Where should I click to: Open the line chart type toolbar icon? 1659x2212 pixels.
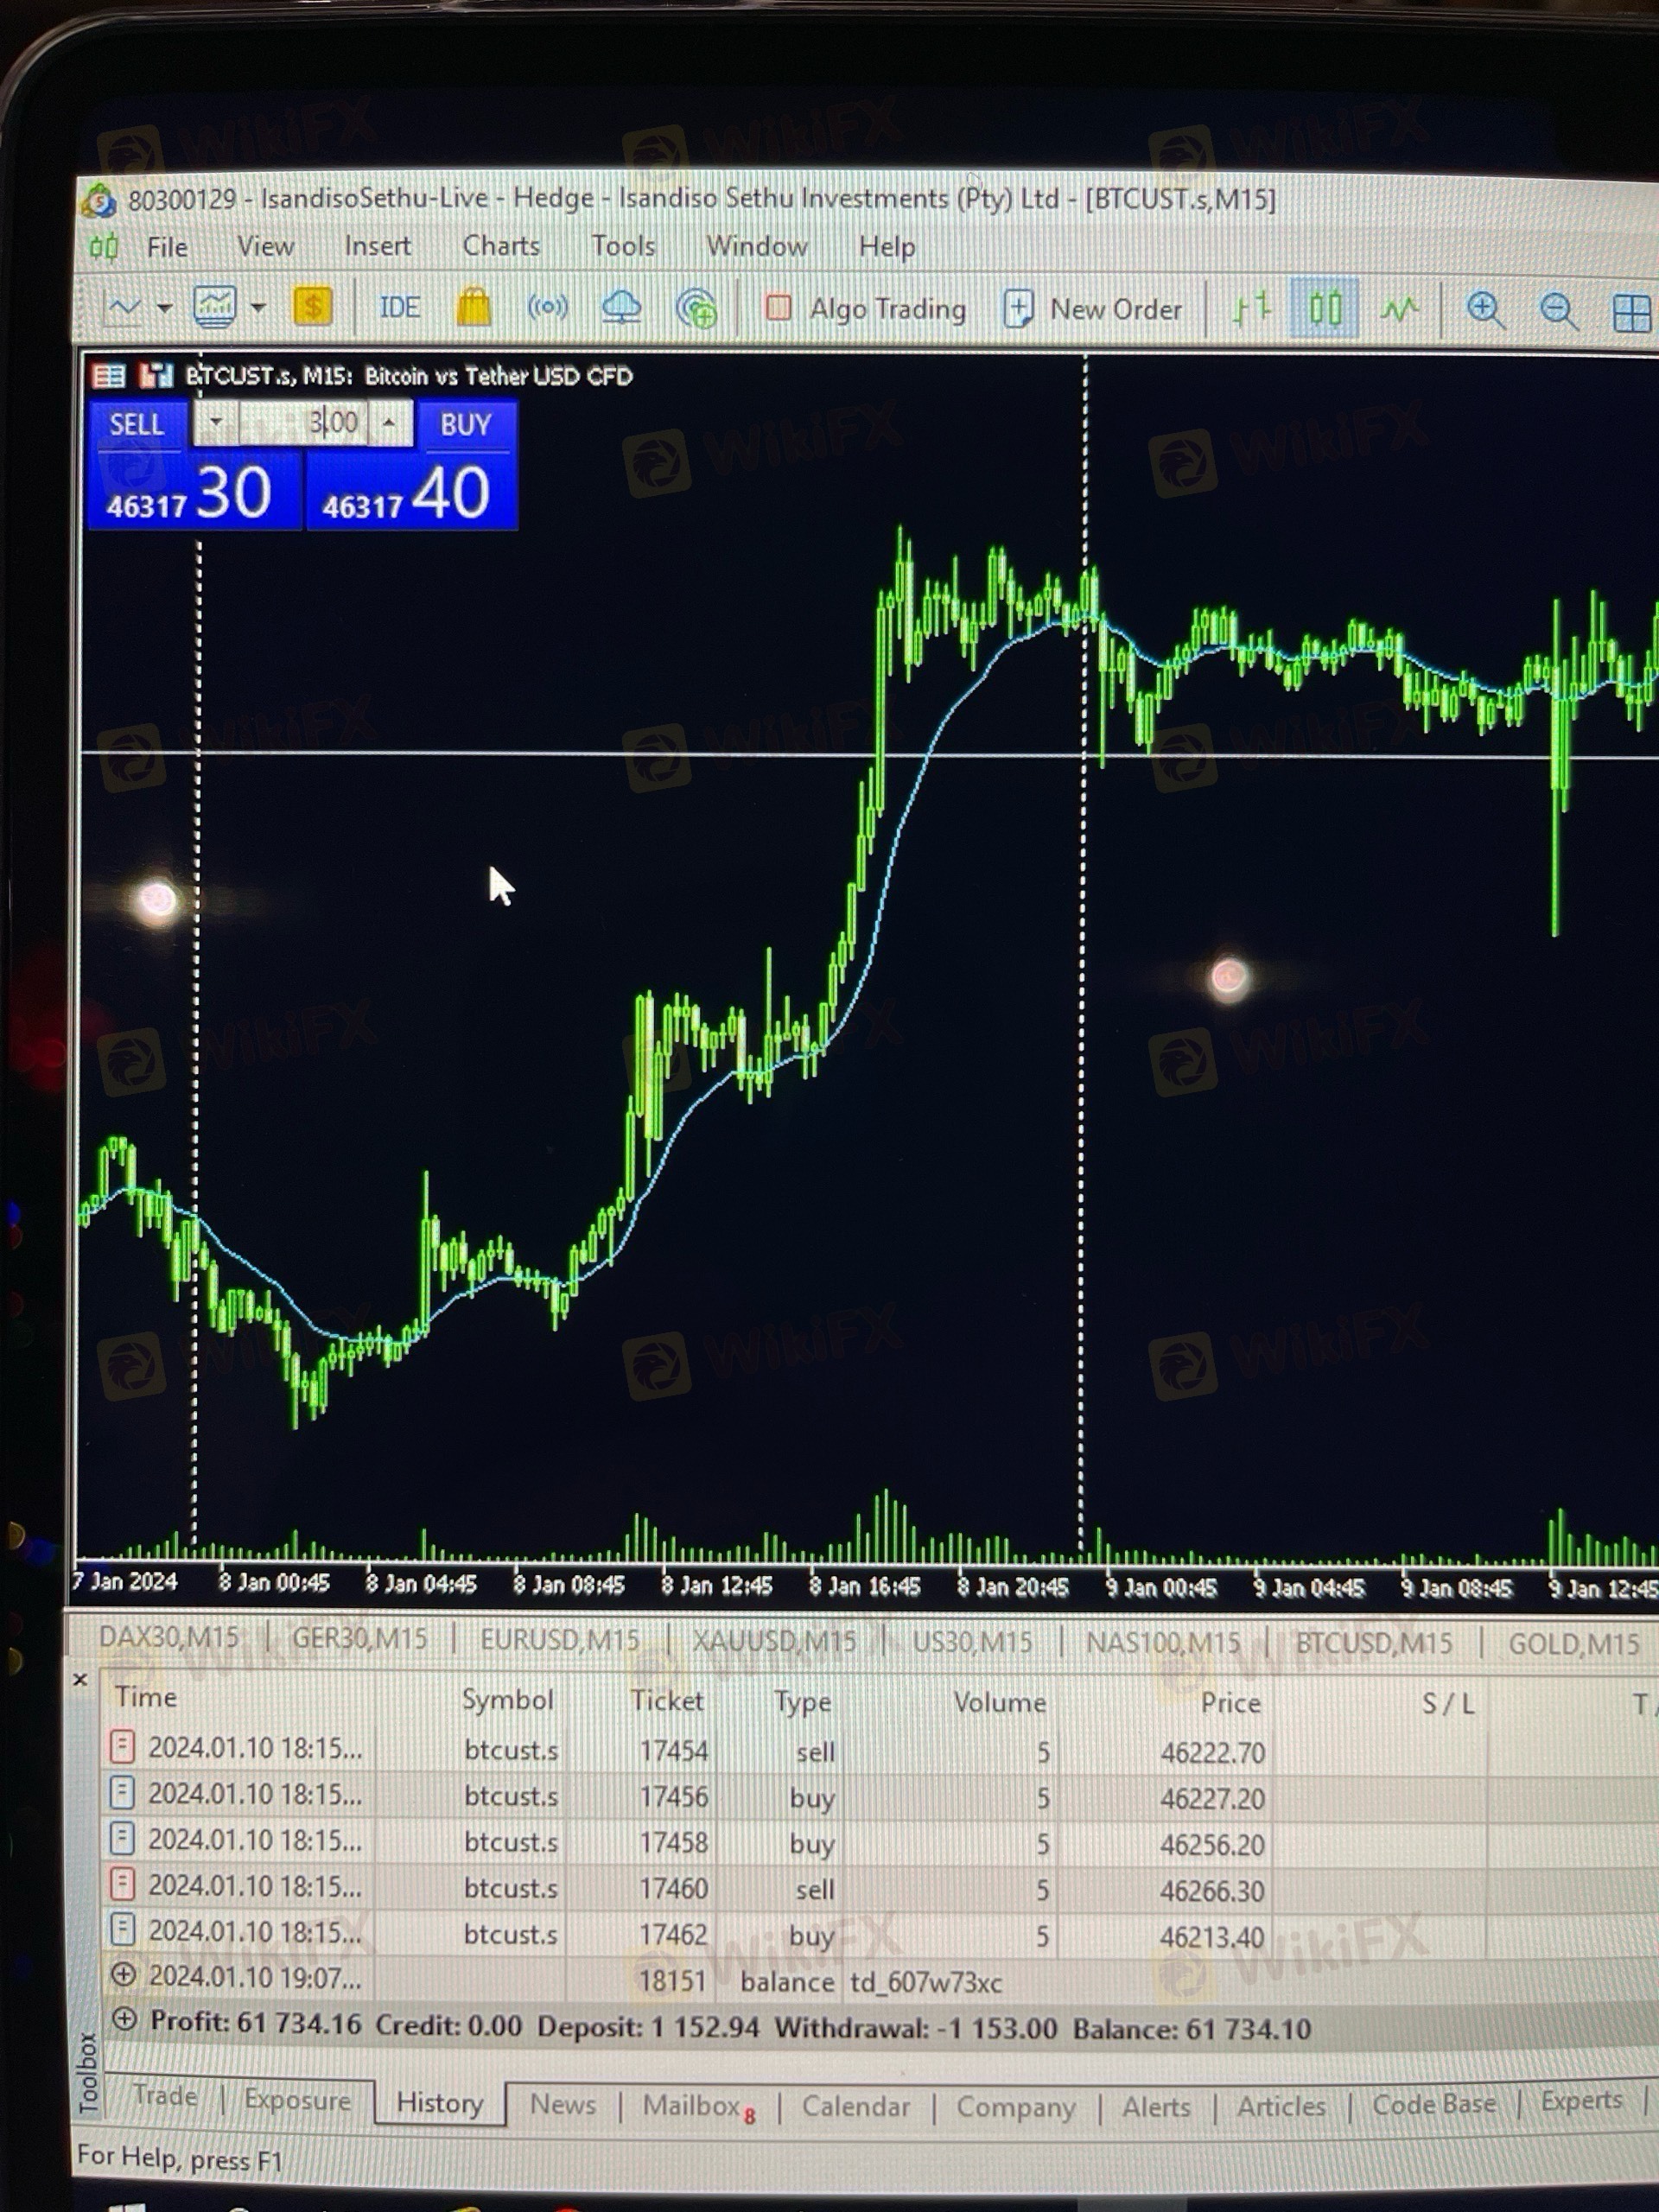pos(124,307)
